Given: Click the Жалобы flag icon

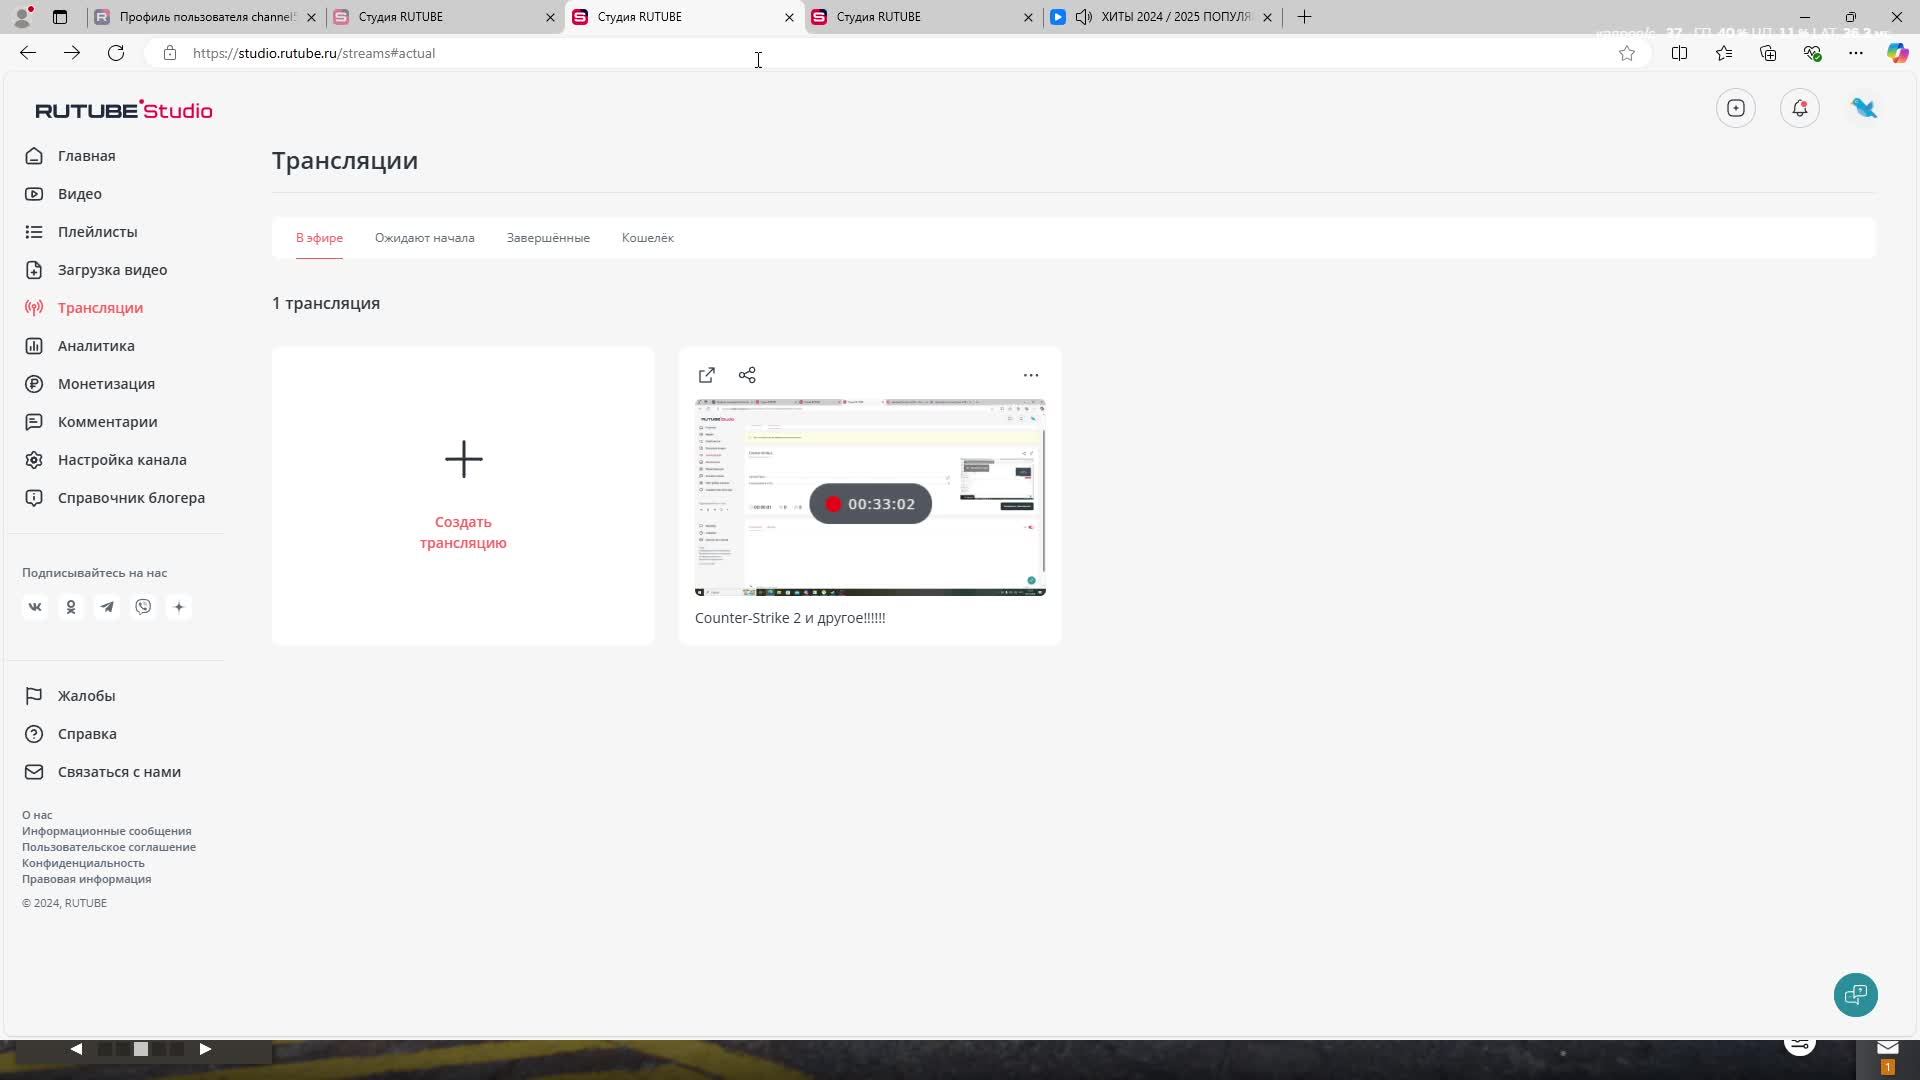Looking at the screenshot, I should coord(34,696).
